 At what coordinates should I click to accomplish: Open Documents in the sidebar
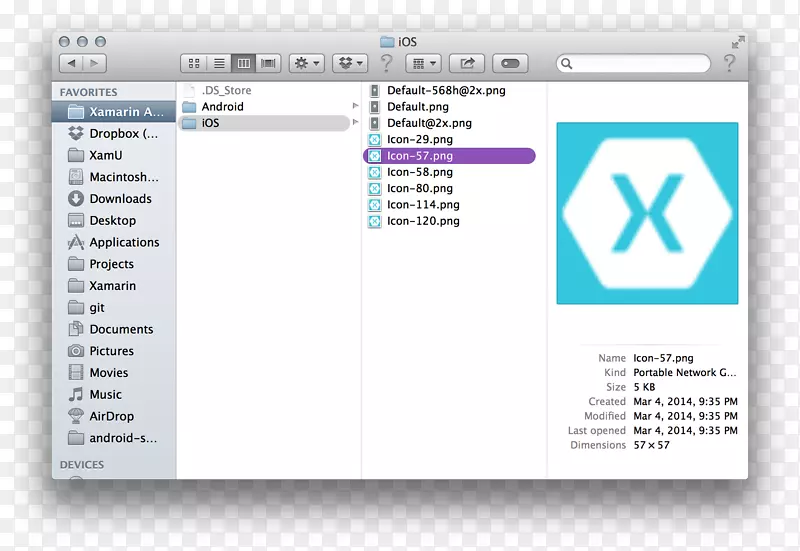coord(114,329)
